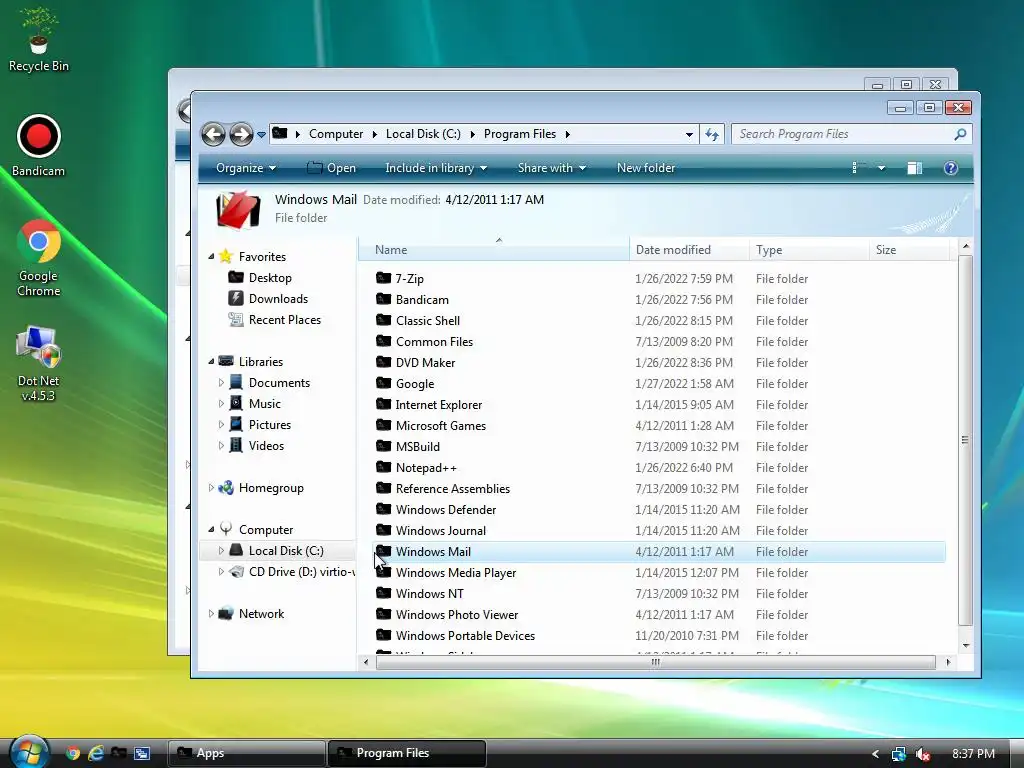Click the network tray icon
Viewport: 1024px width, 768px height.
899,754
